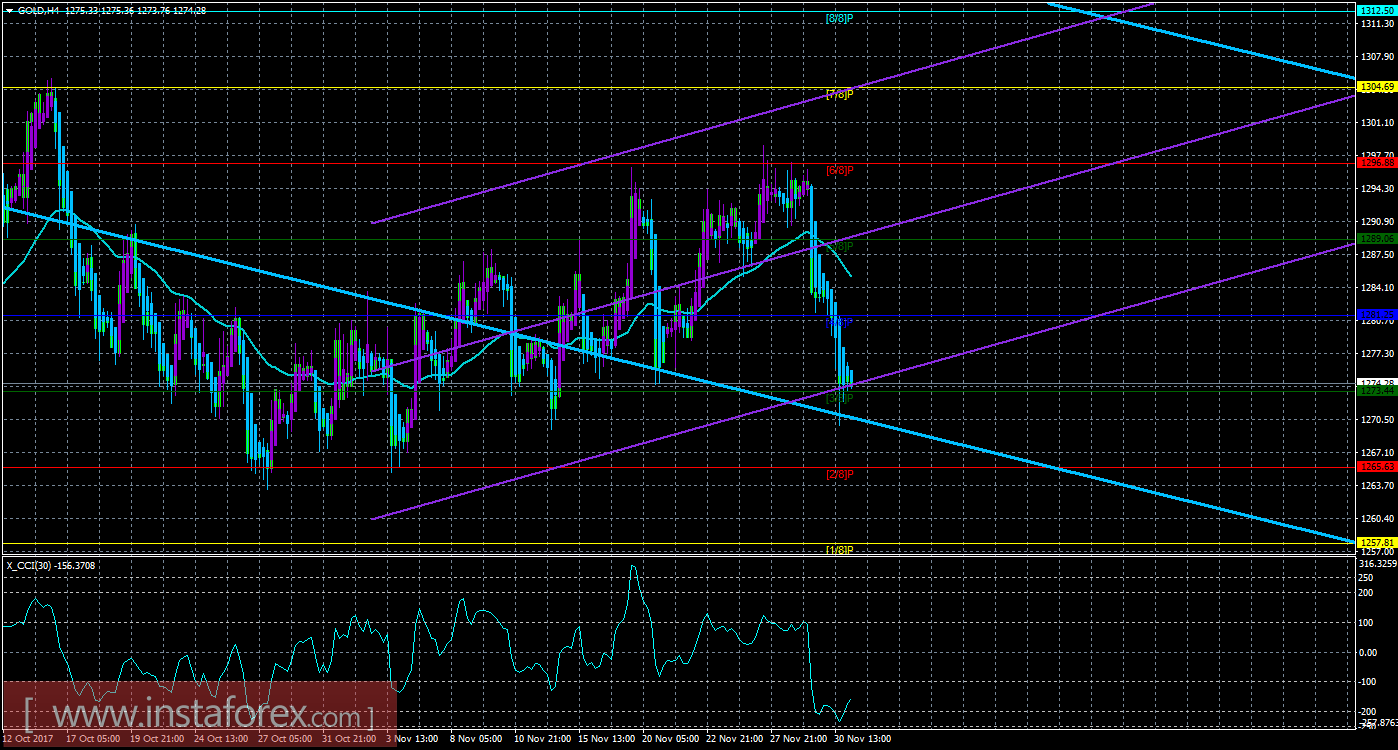
Task: Click the 17 Oct 05:00 time label
Action: [x=92, y=740]
